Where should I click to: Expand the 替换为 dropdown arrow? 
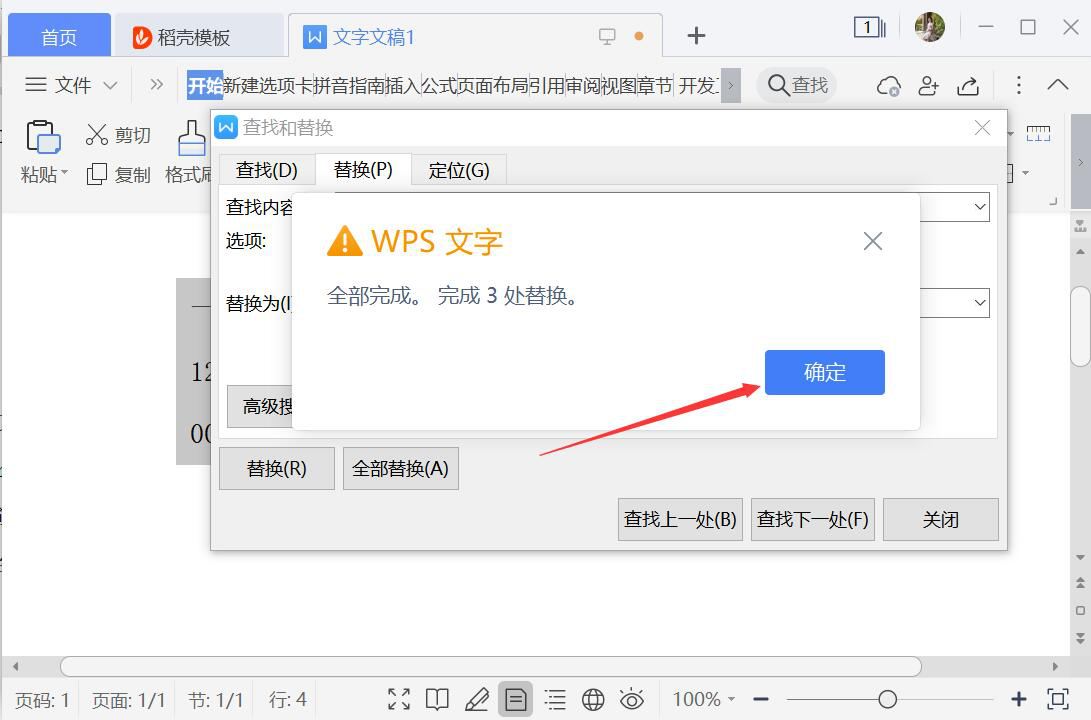[x=980, y=303]
